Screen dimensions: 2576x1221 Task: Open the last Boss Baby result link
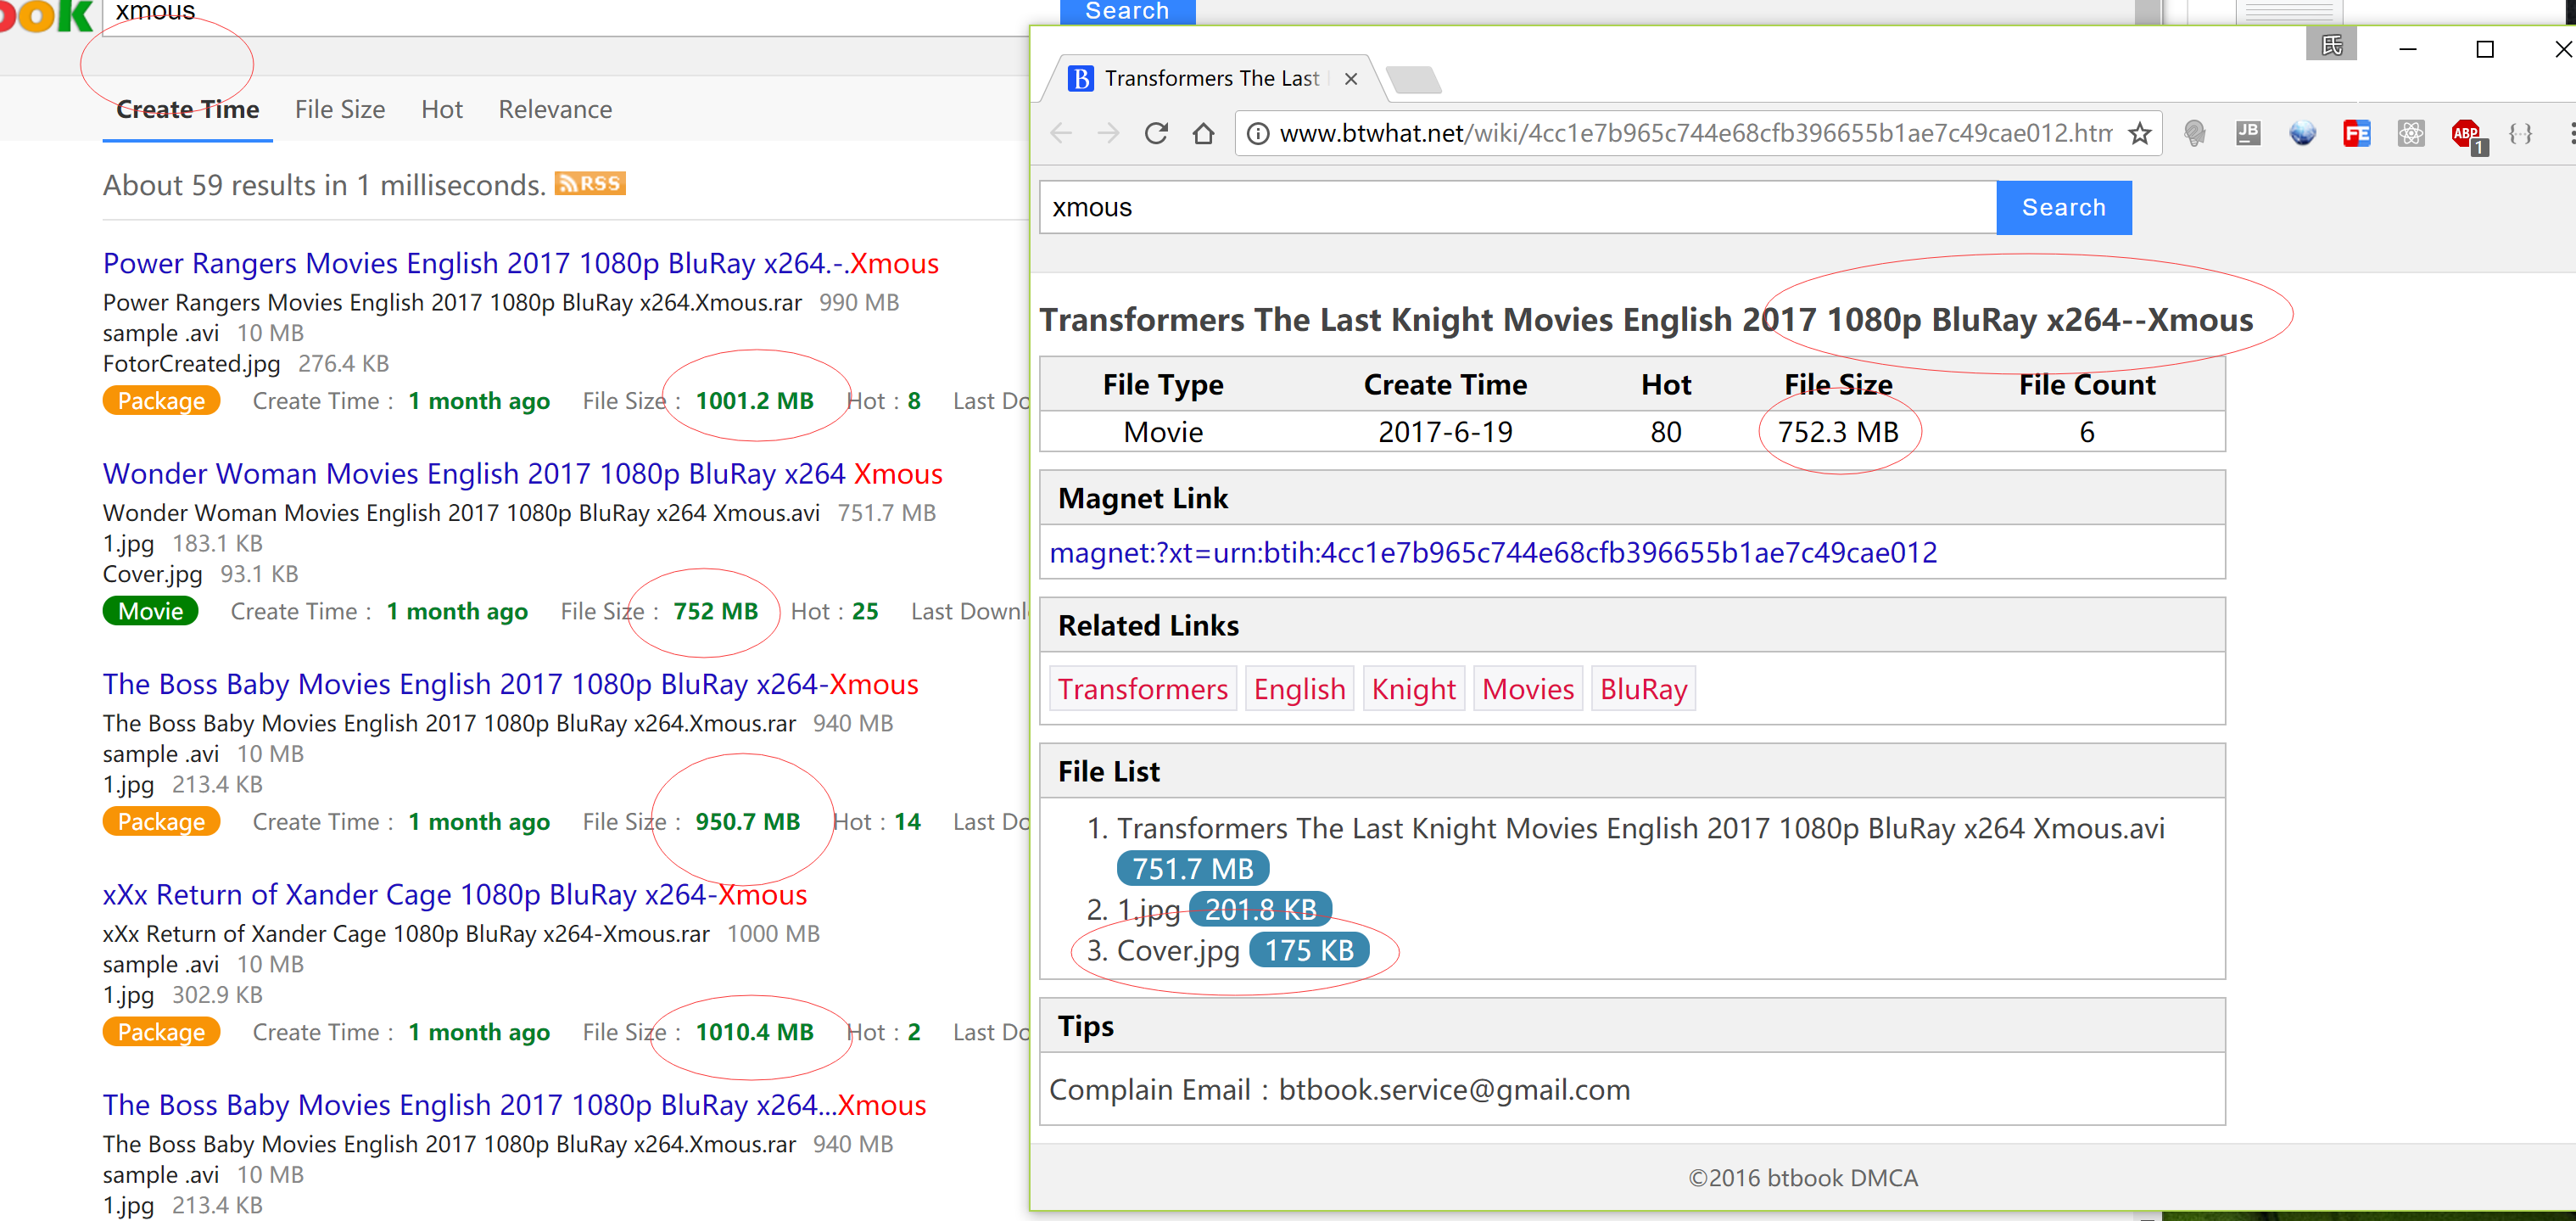[x=515, y=1105]
